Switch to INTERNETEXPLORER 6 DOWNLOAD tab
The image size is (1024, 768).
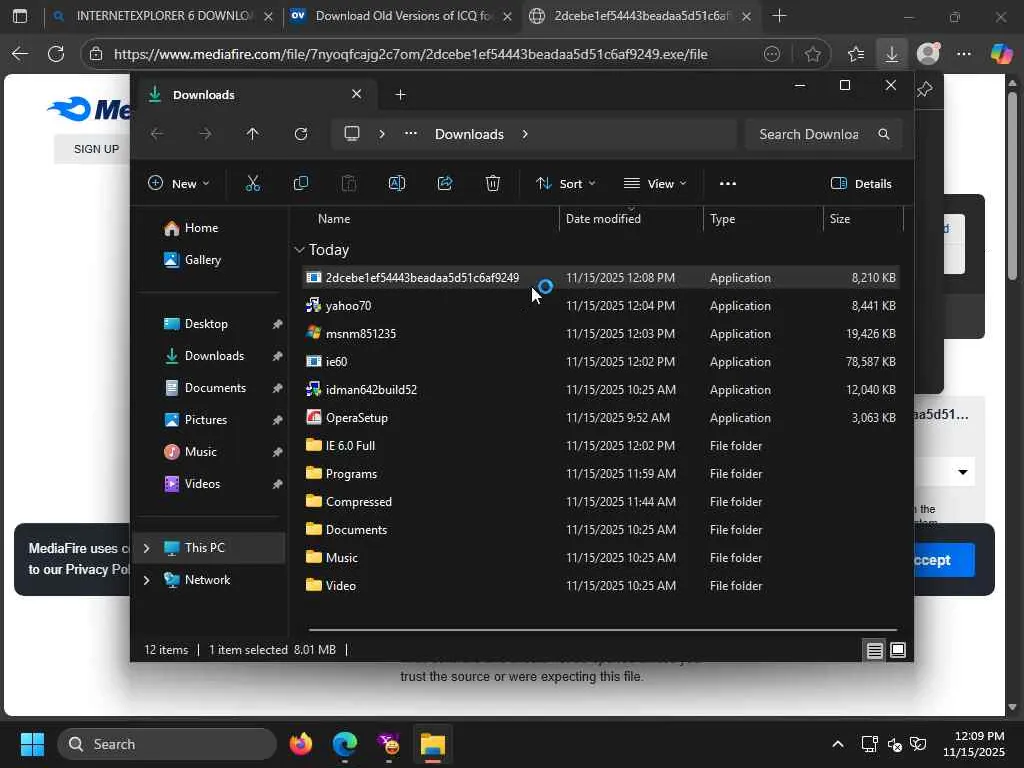click(x=163, y=16)
